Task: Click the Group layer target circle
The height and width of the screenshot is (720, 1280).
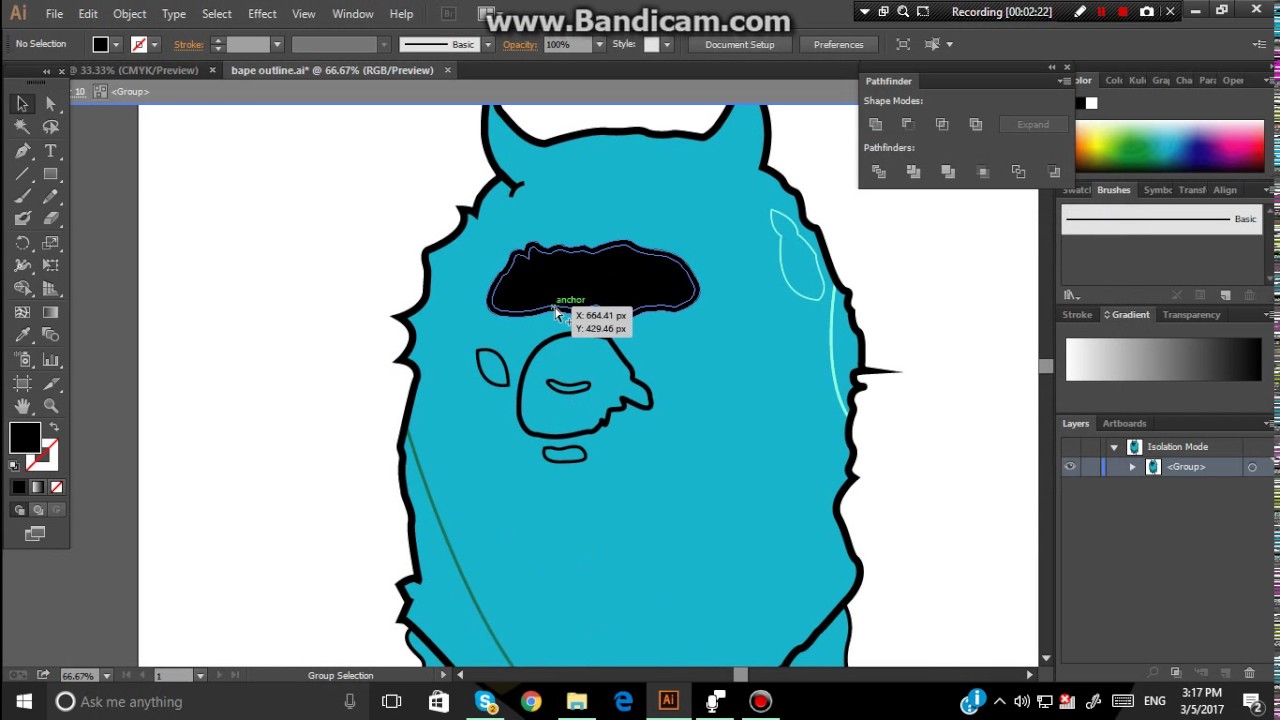Action: click(1252, 467)
